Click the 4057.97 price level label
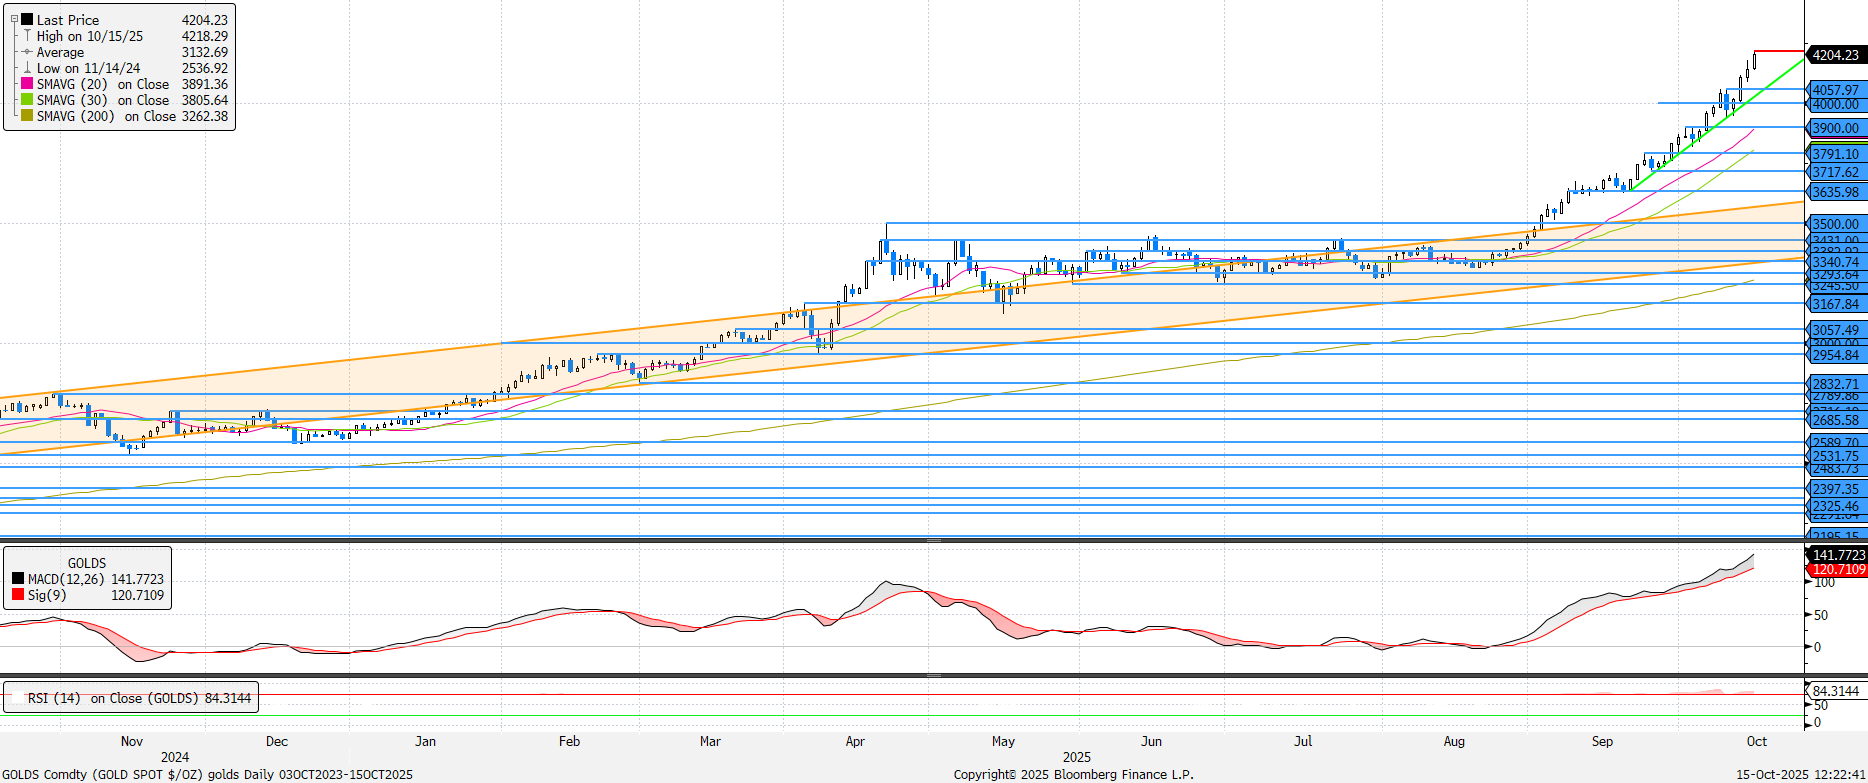This screenshot has height=783, width=1868. (1835, 90)
